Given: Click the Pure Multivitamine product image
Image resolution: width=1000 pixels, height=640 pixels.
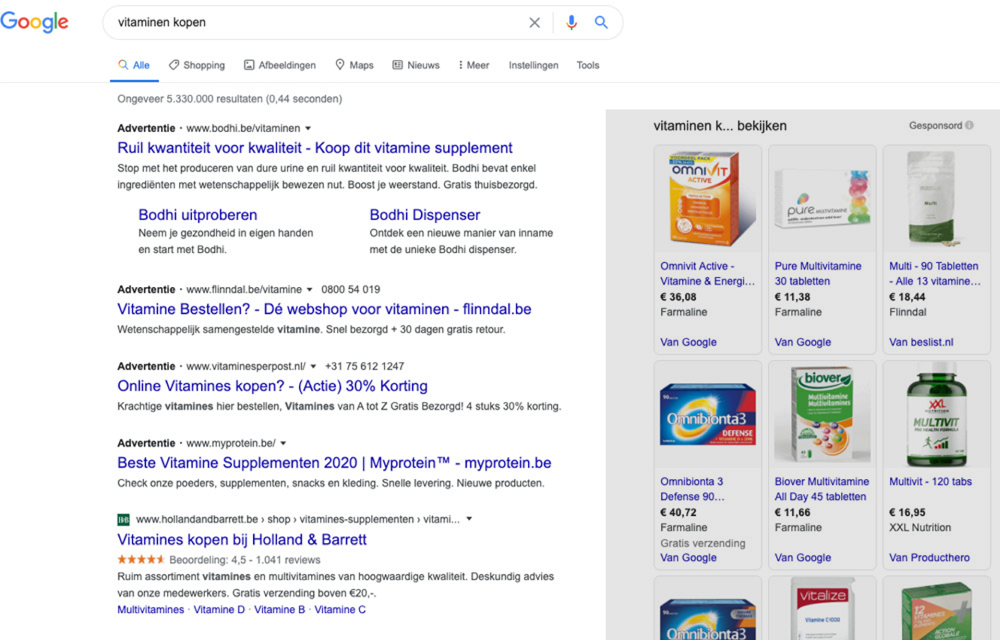Looking at the screenshot, I should [822, 198].
